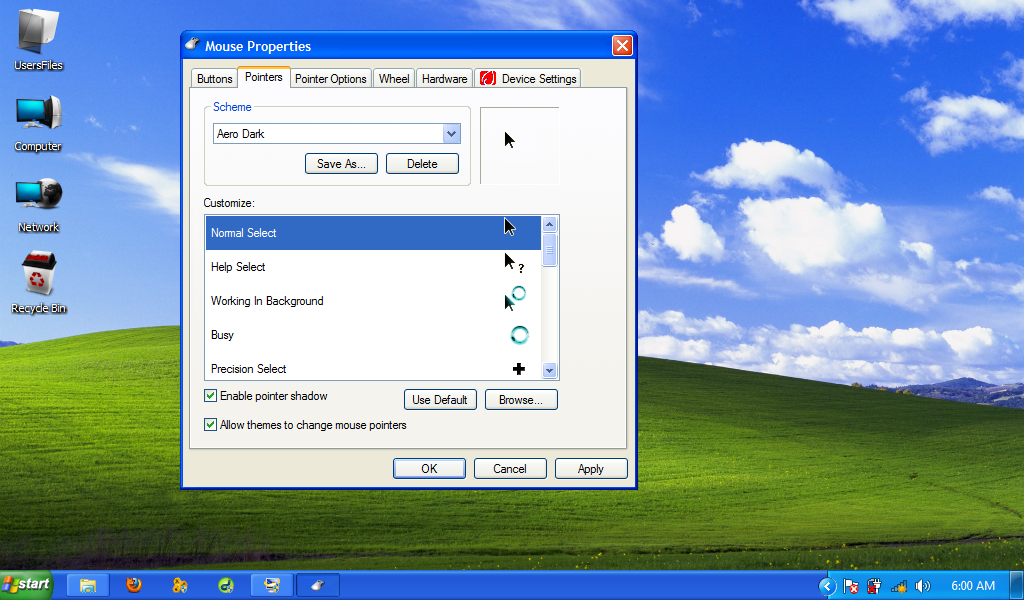
Task: Click the orange shielded gears taskbar icon
Action: click(180, 585)
